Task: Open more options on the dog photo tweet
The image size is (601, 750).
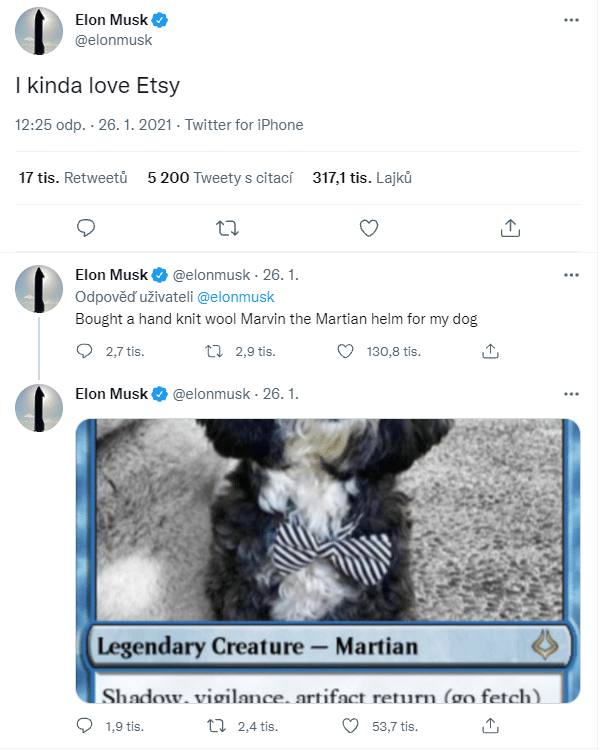Action: point(571,394)
